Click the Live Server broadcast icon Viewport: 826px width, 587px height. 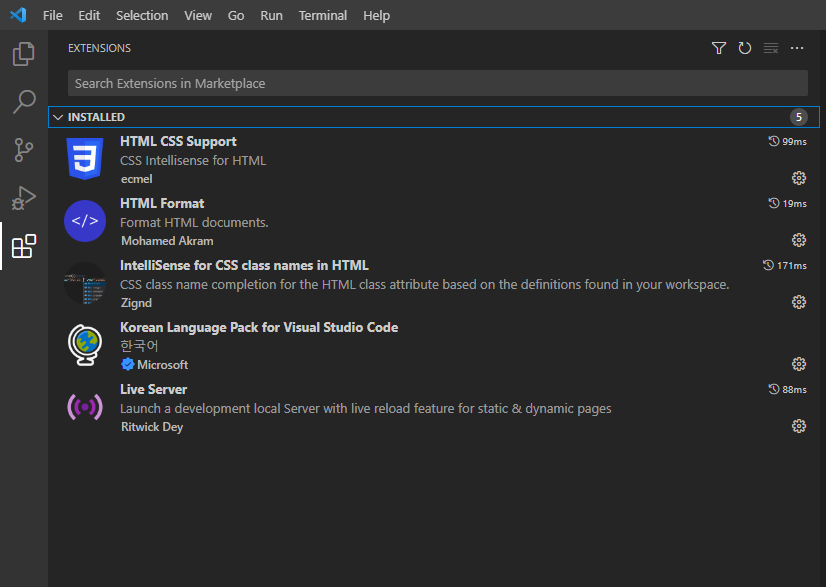(x=85, y=407)
